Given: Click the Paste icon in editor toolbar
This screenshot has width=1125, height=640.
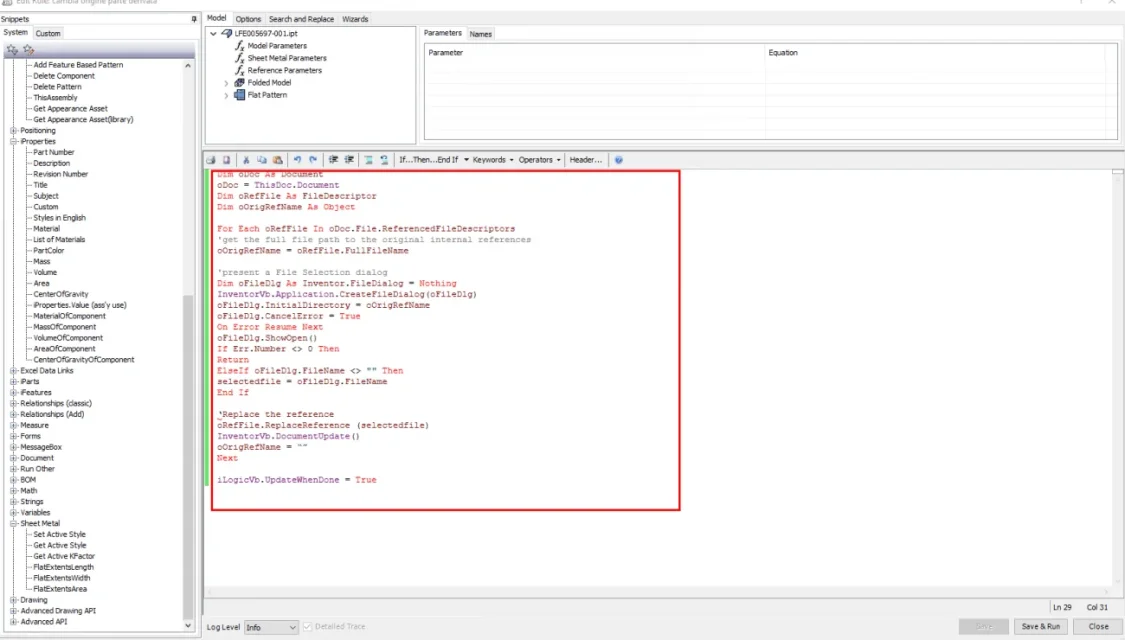Looking at the screenshot, I should point(278,160).
